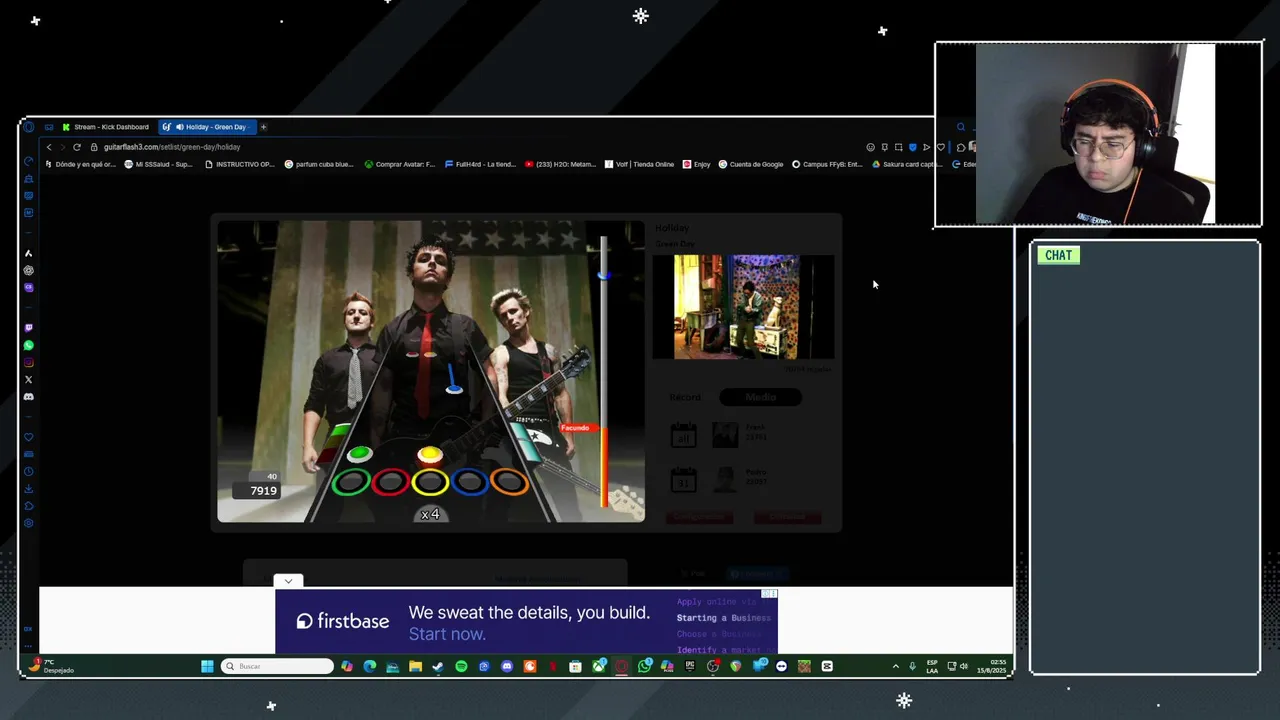
Task: Open WhatsApp in the browser sidebar
Action: (28, 345)
